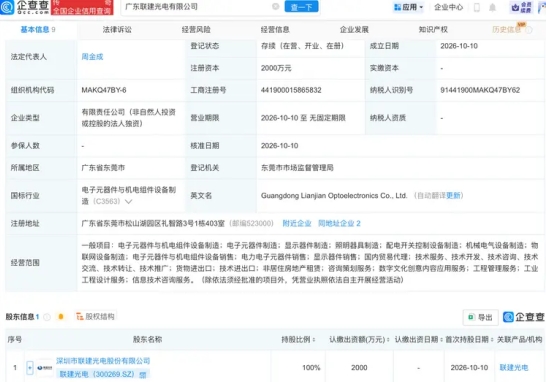Select registered capital 2000万元
Image resolution: width=546 pixels, height=382 pixels.
pyautogui.click(x=276, y=68)
